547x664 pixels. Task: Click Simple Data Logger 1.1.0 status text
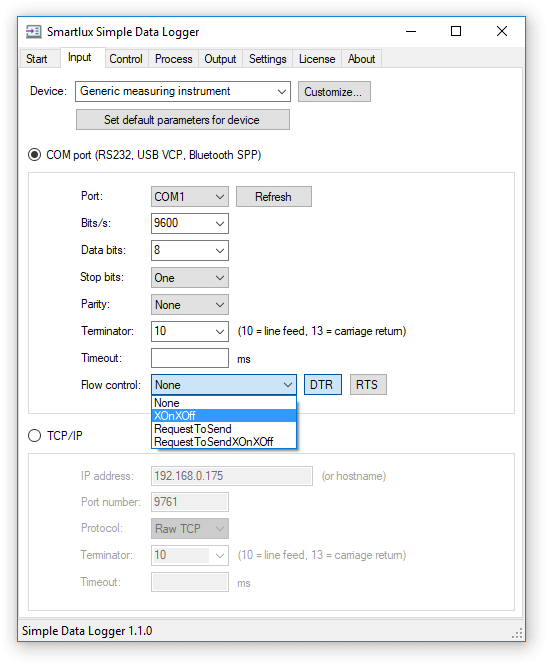pyautogui.click(x=87, y=631)
